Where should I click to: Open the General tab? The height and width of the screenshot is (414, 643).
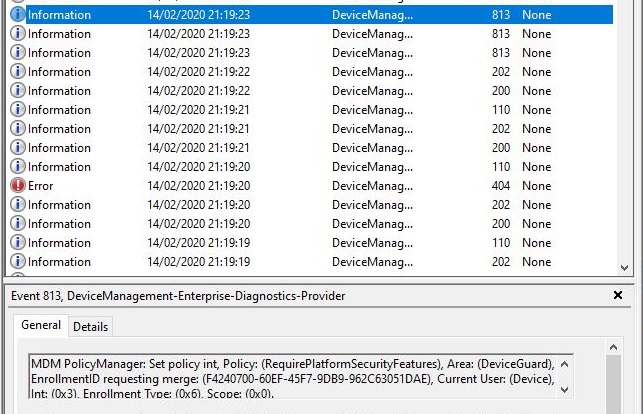[x=41, y=326]
